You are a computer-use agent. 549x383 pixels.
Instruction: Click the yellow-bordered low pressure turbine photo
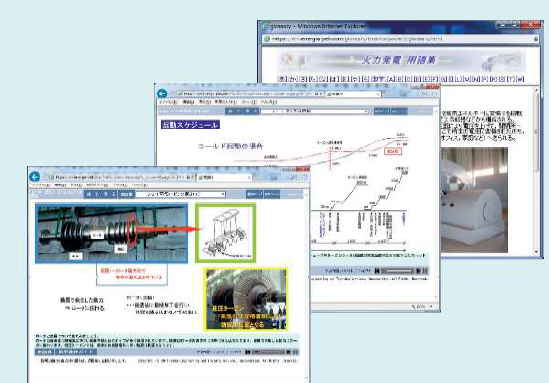[x=246, y=299]
